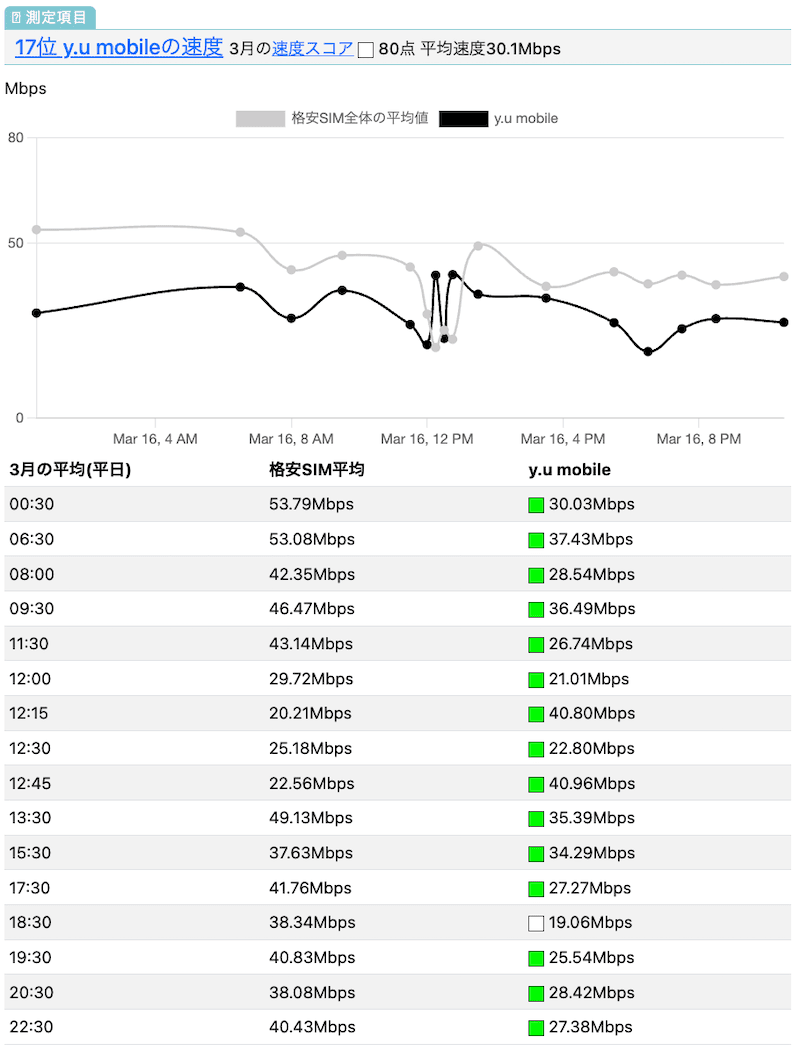This screenshot has width=800, height=1051.
Task: Hide the 格安SIM全体の平均値 series via legend text
Action: coord(359,118)
